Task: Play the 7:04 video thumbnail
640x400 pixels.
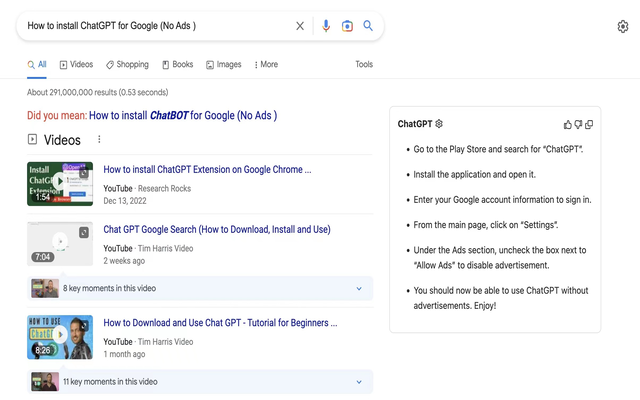Action: 60,244
